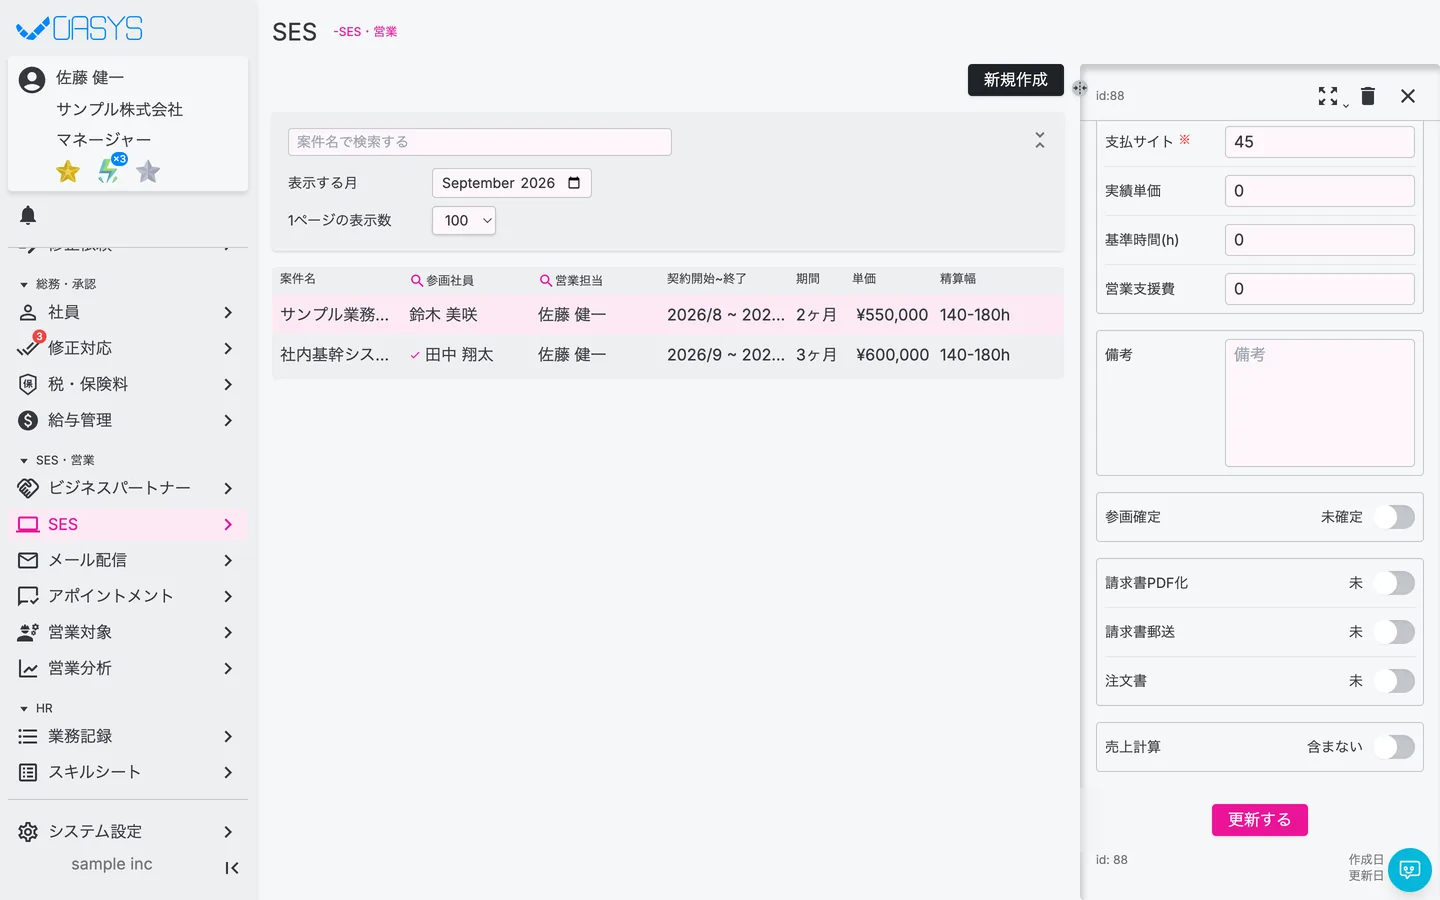1440x900 pixels.
Task: Click the 支払サイト field showing 45
Action: pyautogui.click(x=1320, y=142)
